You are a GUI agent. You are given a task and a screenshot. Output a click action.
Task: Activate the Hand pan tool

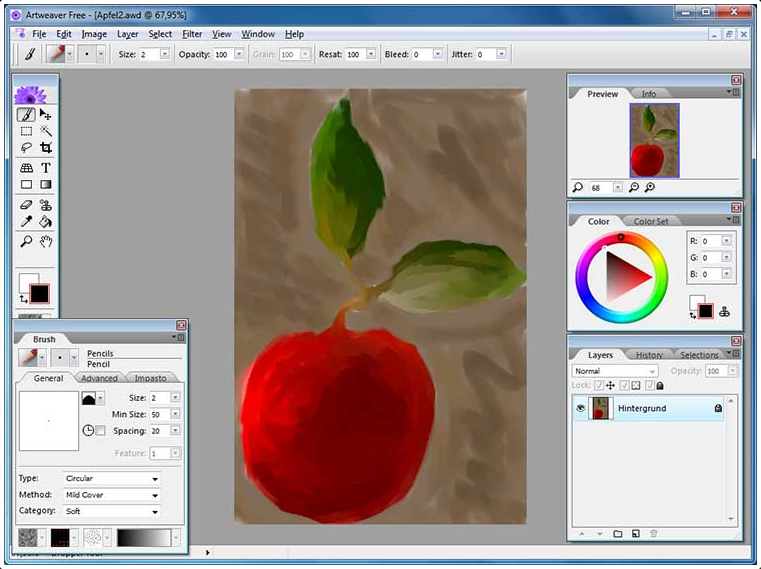click(46, 241)
